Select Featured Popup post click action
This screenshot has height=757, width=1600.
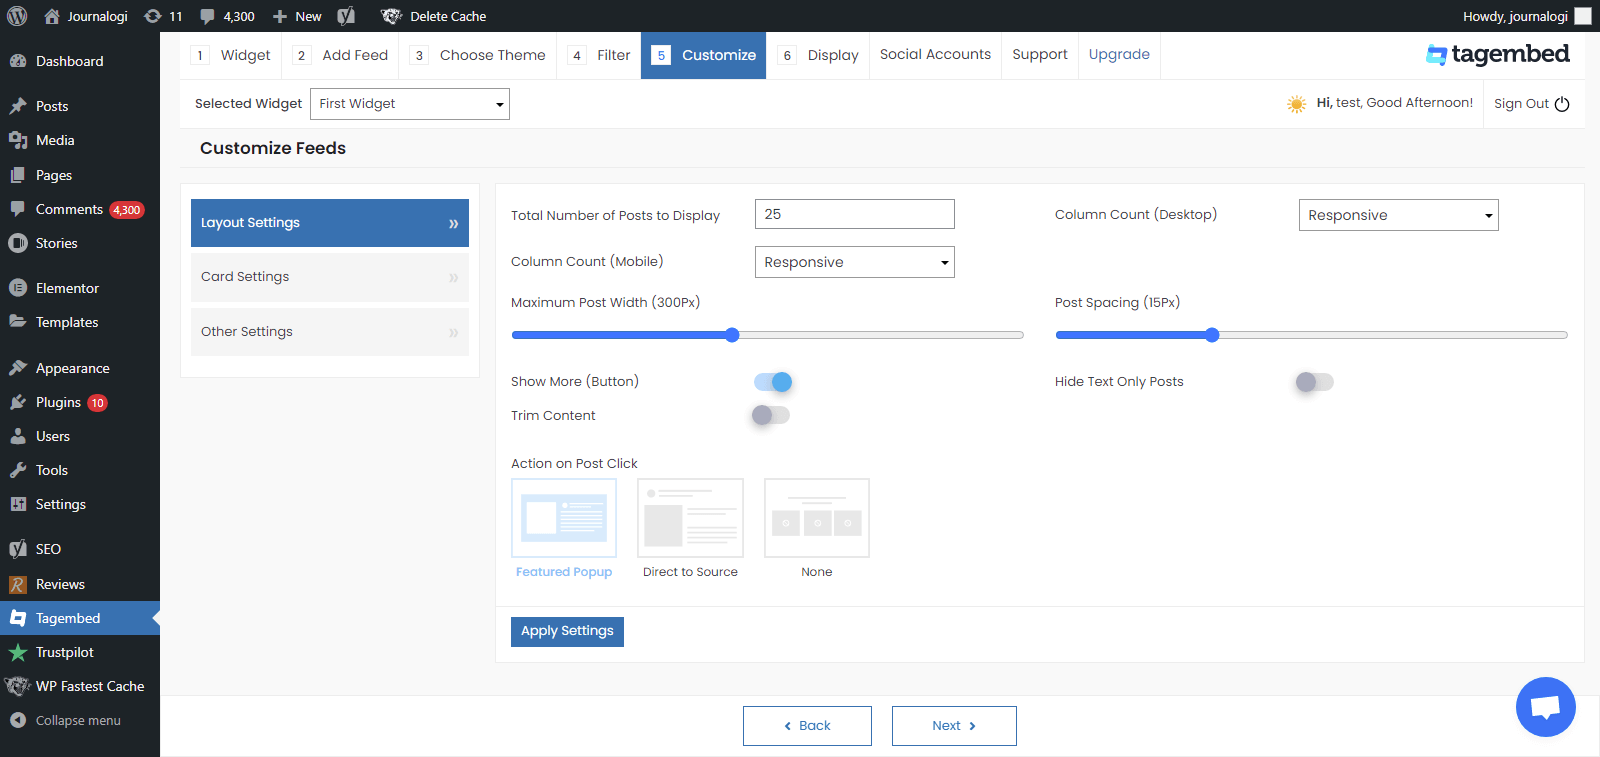[x=564, y=518]
